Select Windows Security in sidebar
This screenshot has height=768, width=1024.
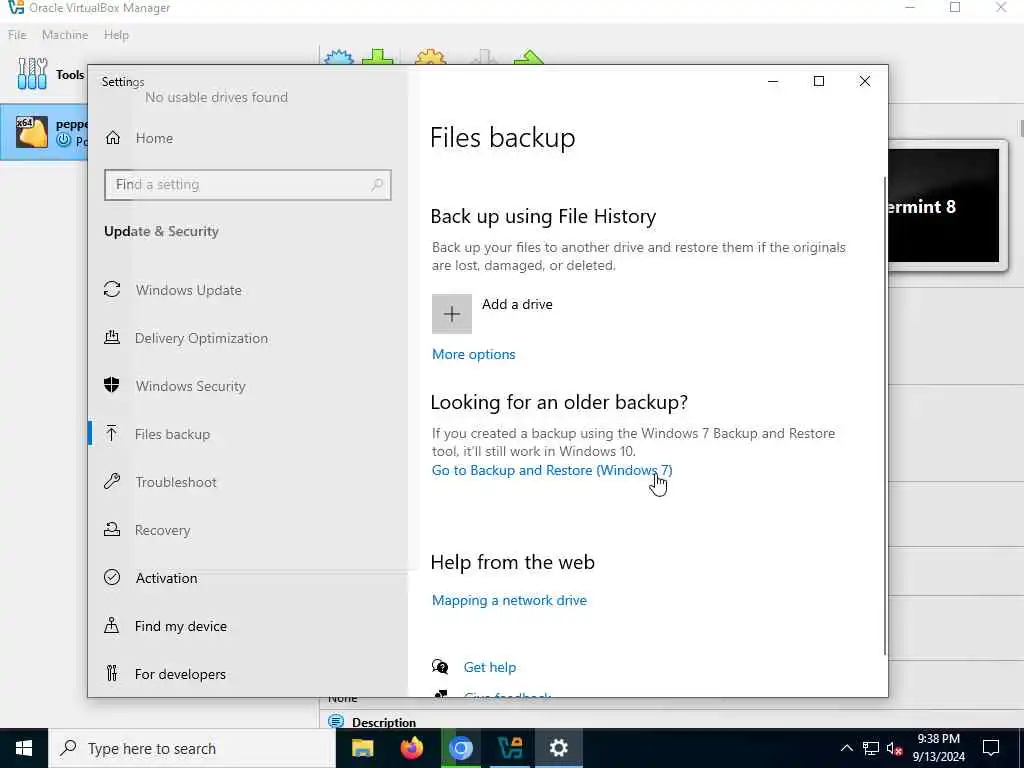(191, 386)
